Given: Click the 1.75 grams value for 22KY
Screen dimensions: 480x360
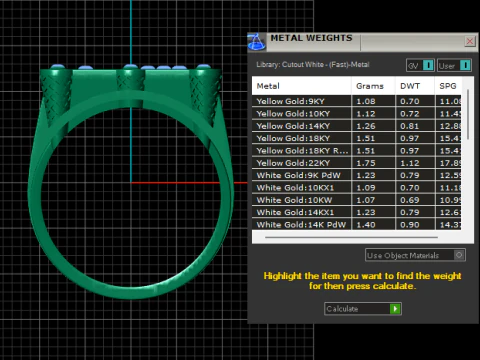Looking at the screenshot, I should click(x=366, y=163).
